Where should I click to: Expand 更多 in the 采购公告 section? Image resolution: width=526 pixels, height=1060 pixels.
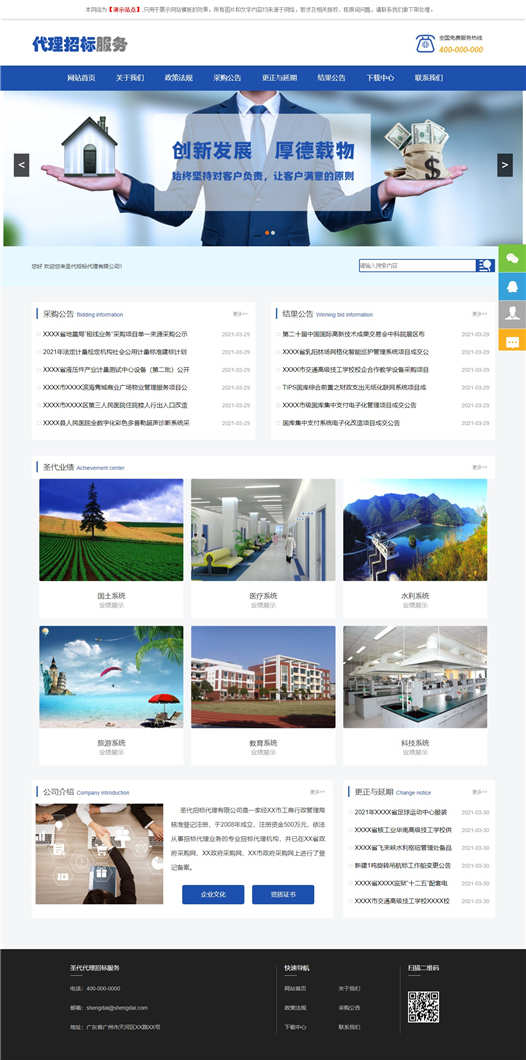coord(241,314)
